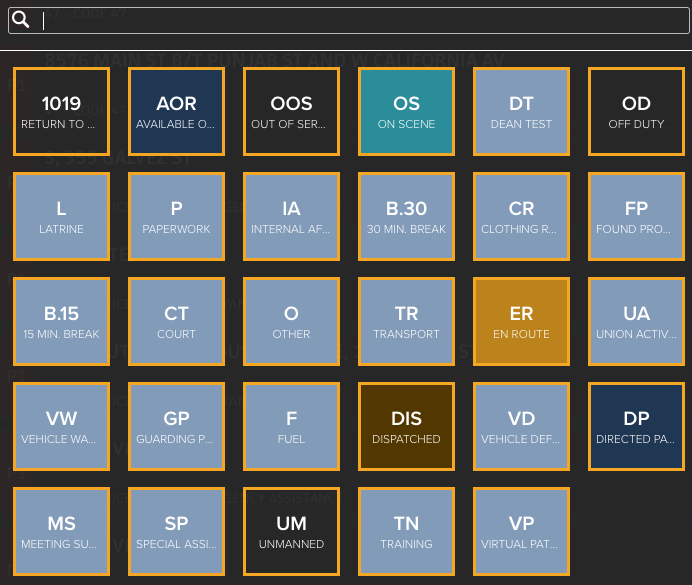The image size is (692, 585).
Task: Select the B.30 30 Min. Break tile
Action: [x=406, y=217]
